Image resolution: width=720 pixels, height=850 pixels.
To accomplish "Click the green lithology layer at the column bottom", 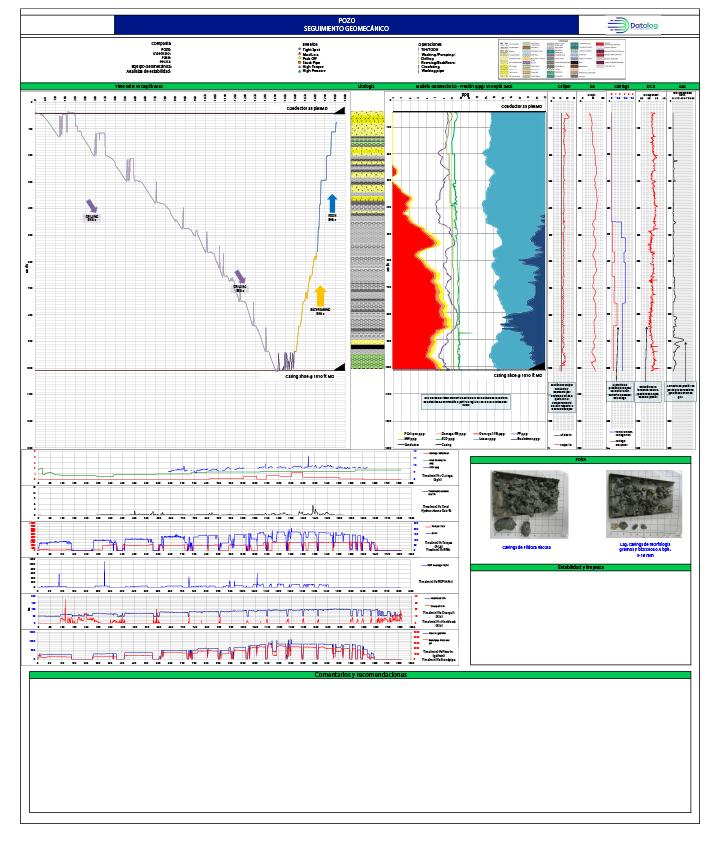I will (x=367, y=361).
